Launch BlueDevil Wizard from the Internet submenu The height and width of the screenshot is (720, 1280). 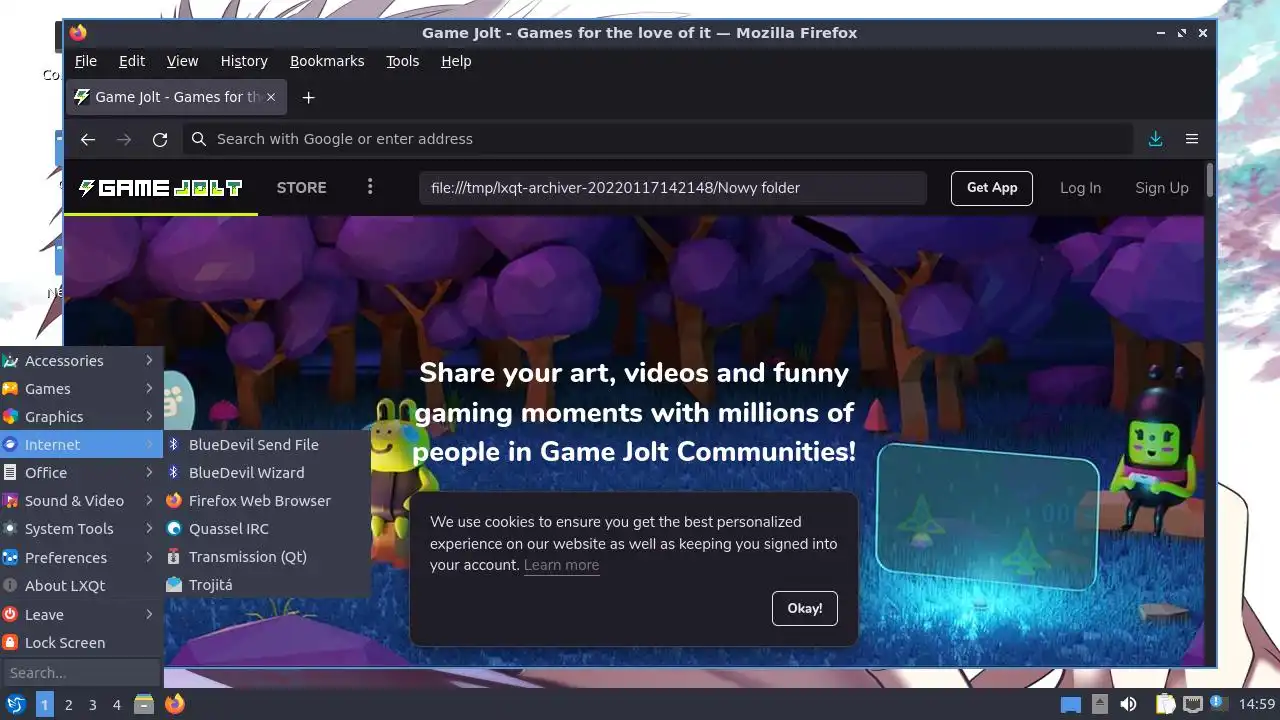267,473
